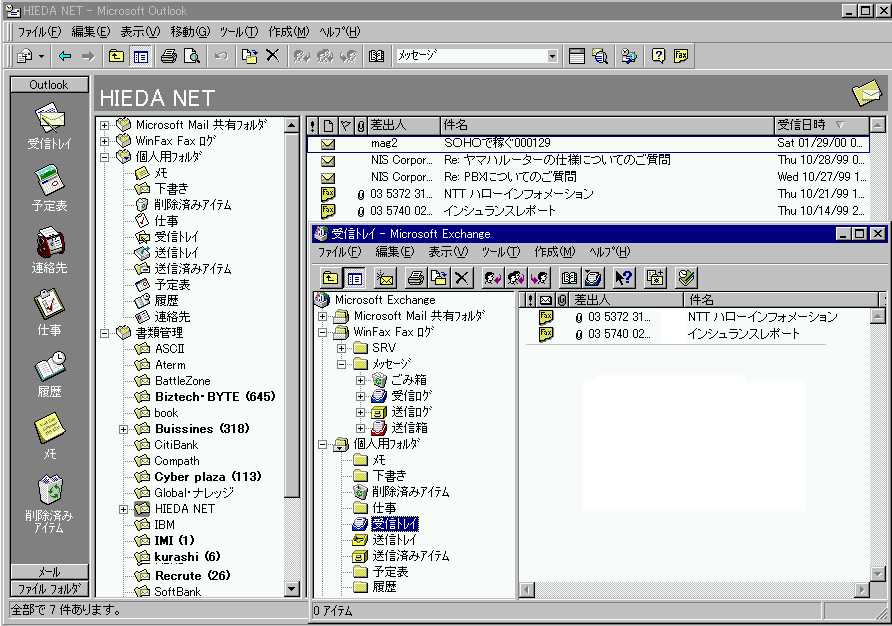Select the SOHOで稼ぐ000129 message row
This screenshot has height=626, width=892.
pos(497,143)
